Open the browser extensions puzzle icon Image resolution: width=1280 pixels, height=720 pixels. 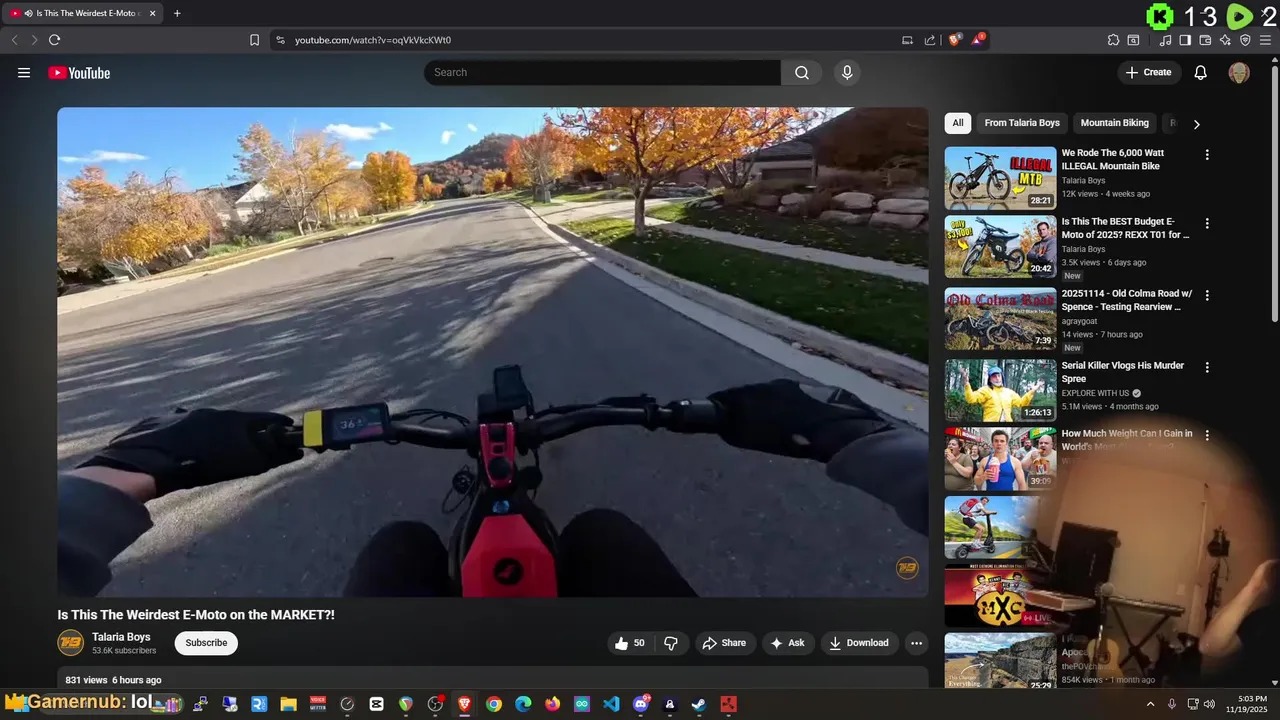point(1113,40)
